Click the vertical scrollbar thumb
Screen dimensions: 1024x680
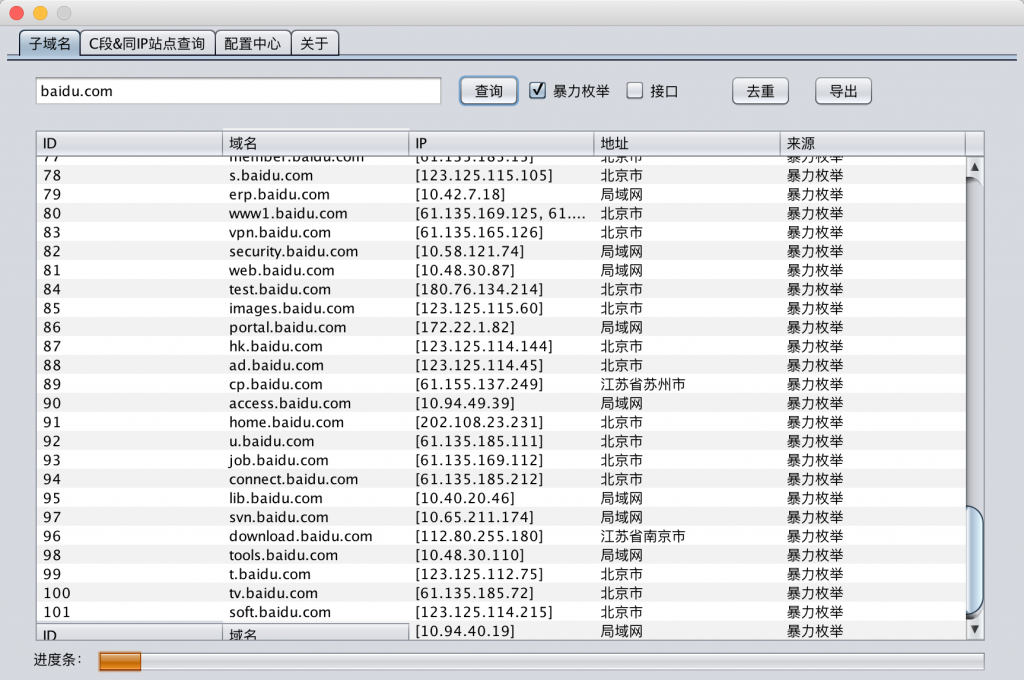(974, 560)
